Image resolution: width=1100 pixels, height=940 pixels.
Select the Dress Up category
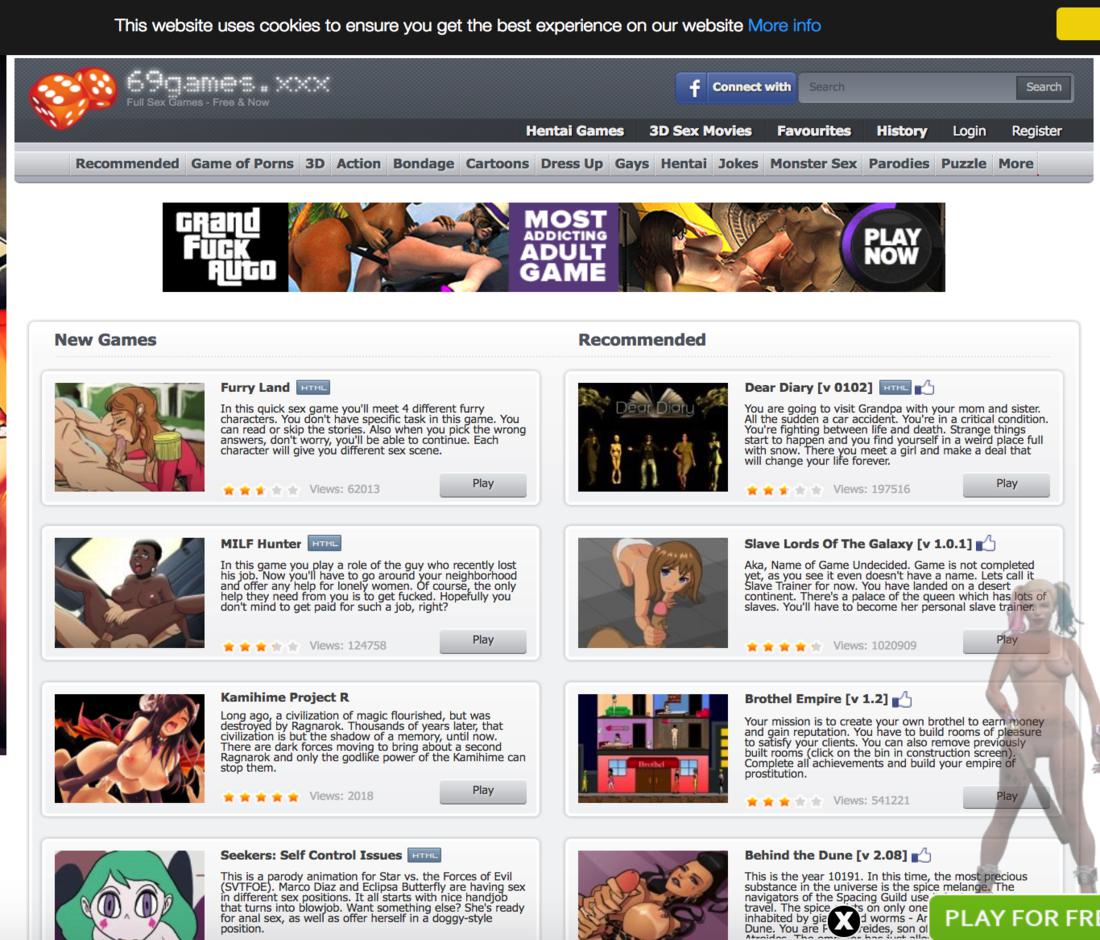pos(572,163)
